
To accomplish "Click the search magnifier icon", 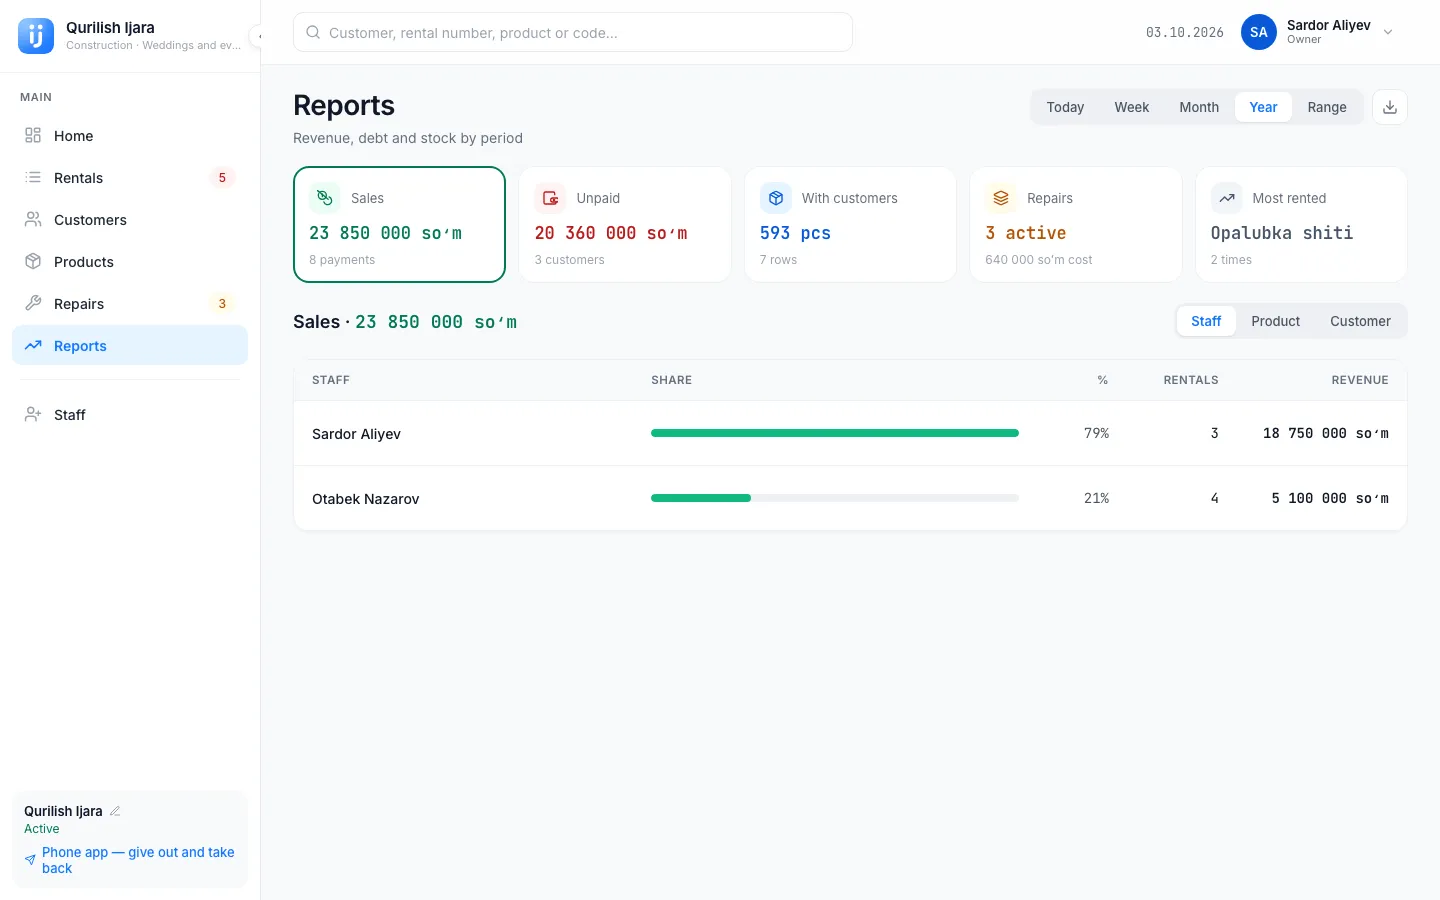I will (x=313, y=32).
